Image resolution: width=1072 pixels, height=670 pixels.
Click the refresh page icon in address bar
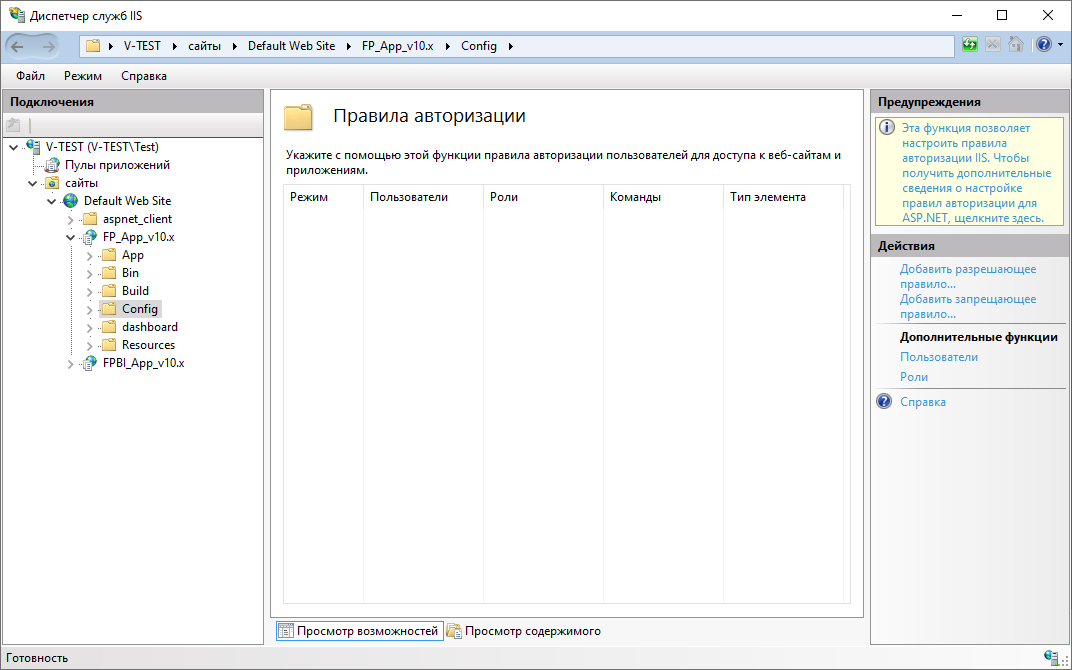(969, 45)
